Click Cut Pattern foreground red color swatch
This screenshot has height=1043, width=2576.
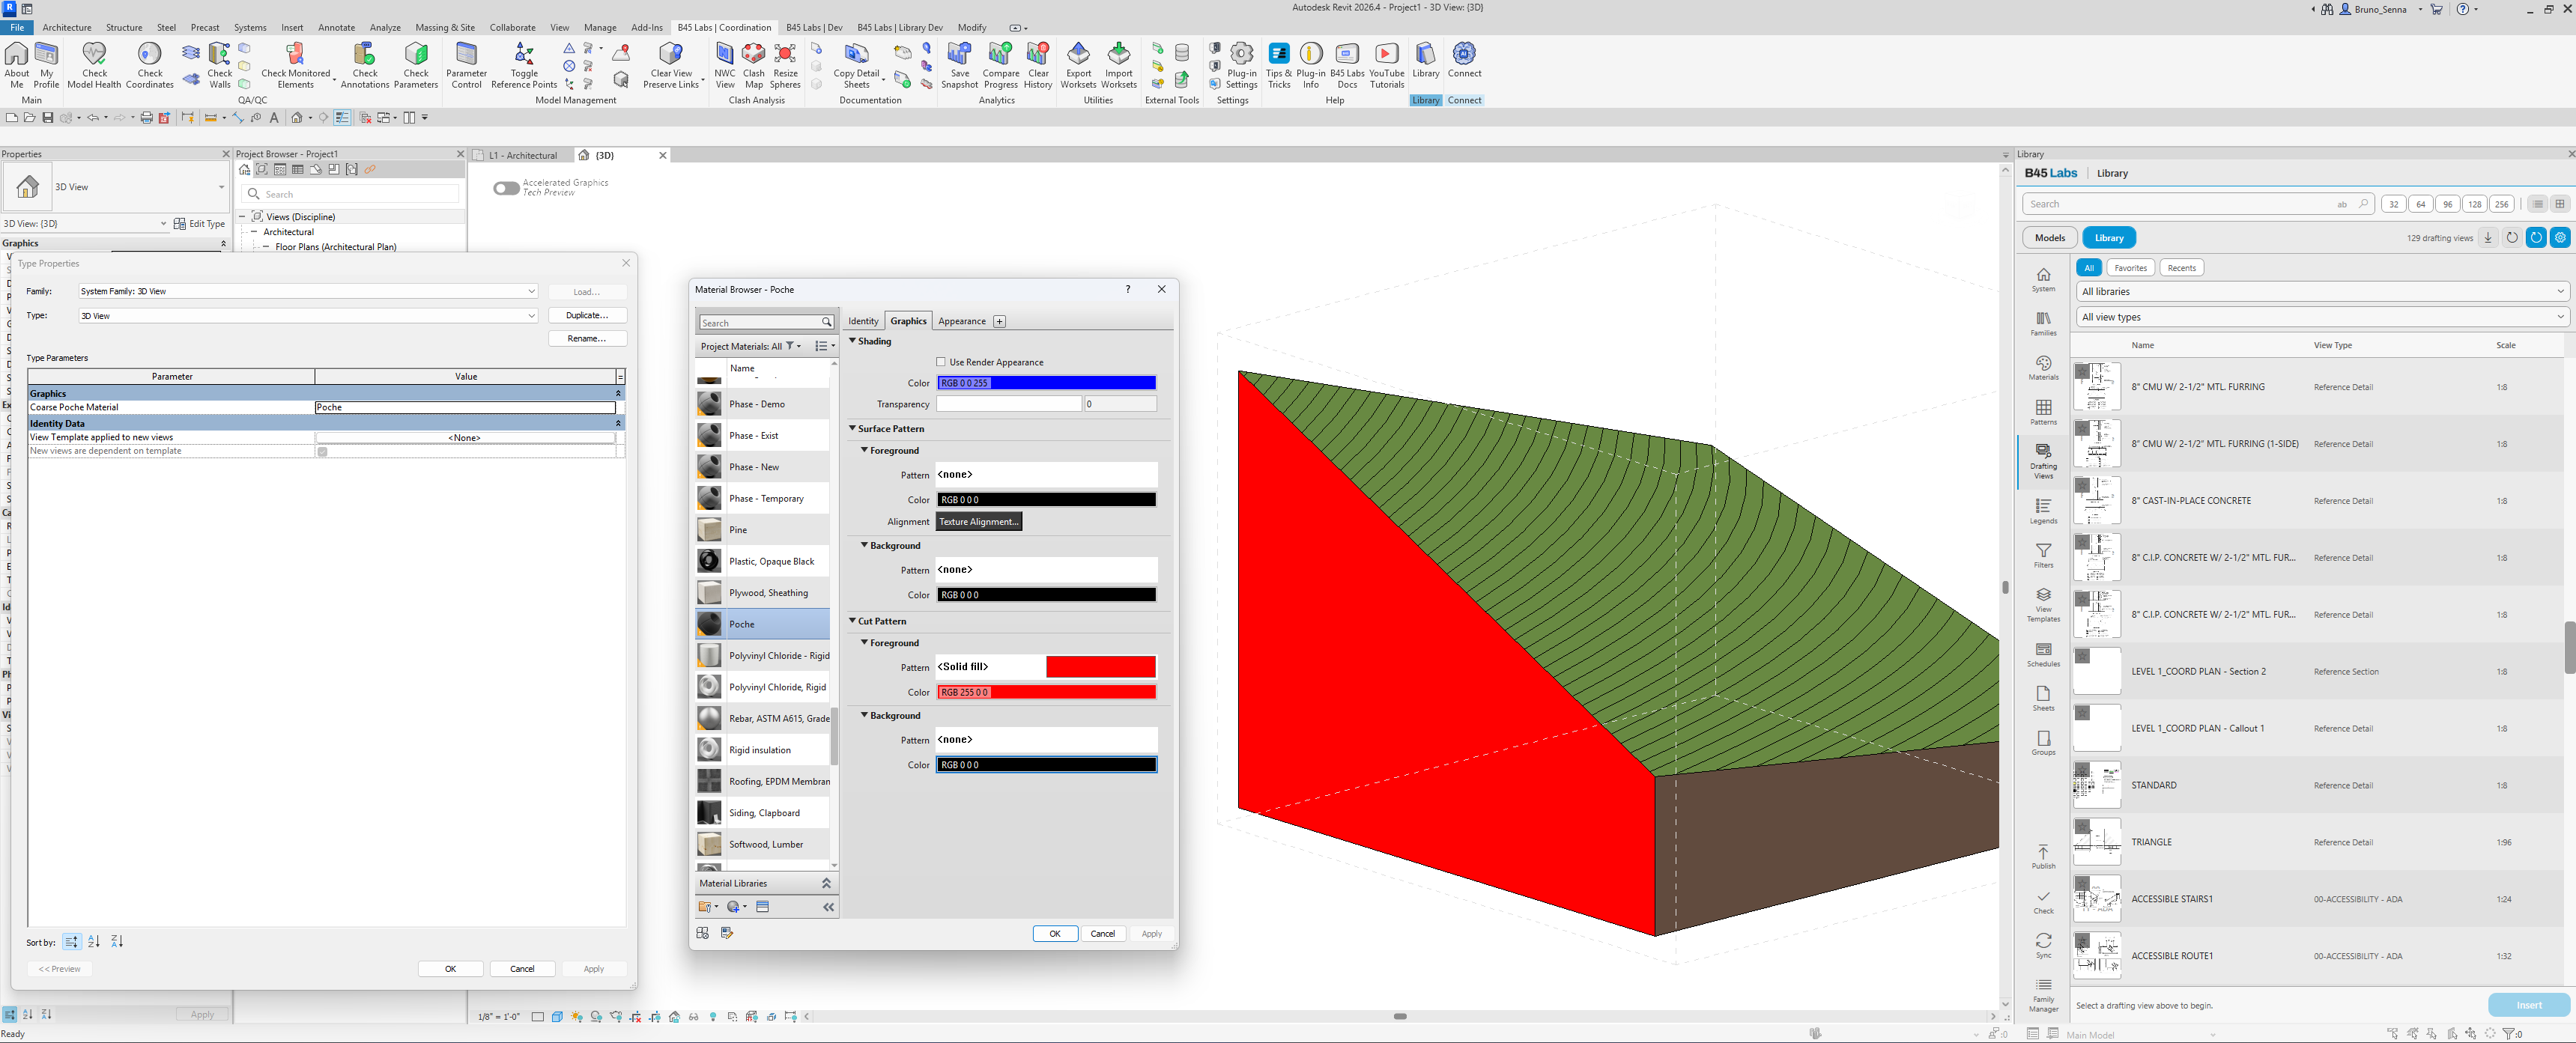1046,692
